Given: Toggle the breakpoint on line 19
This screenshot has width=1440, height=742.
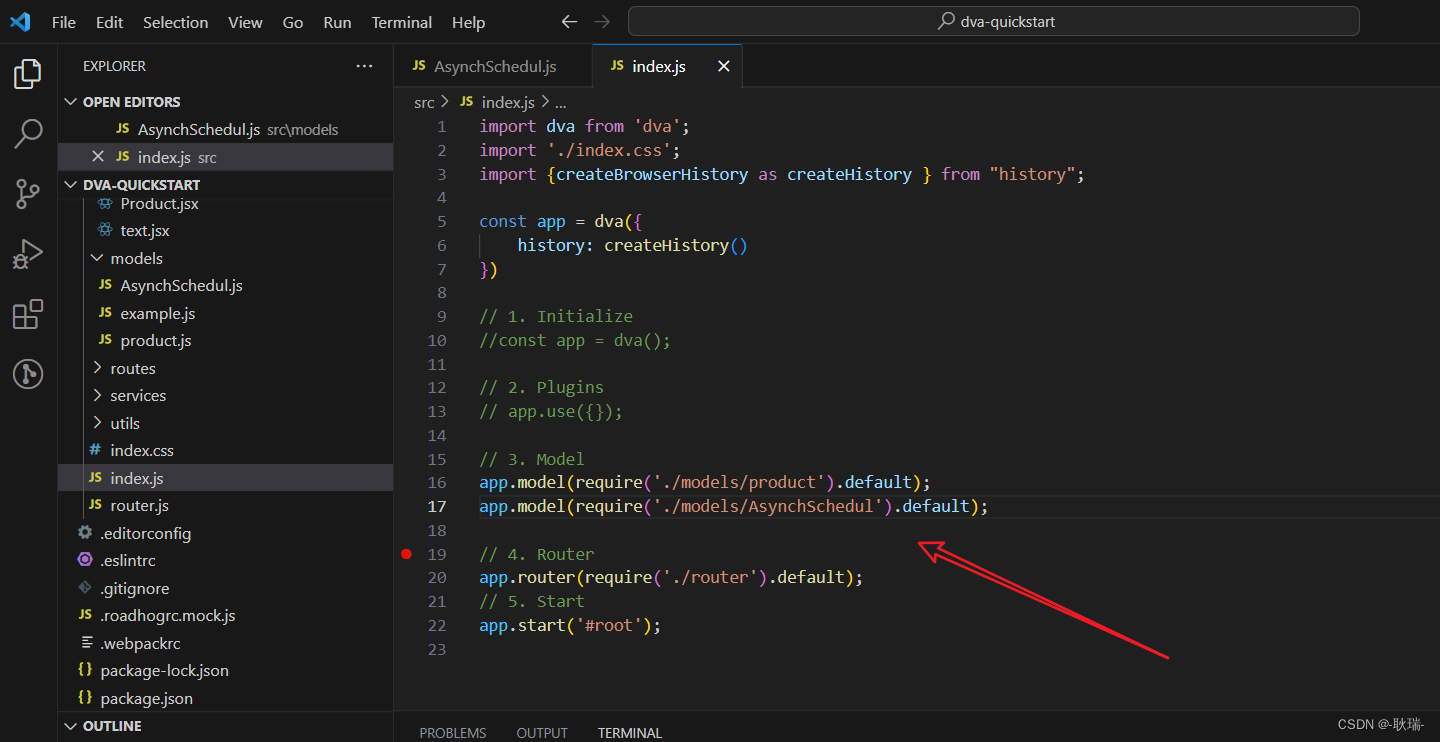Looking at the screenshot, I should pyautogui.click(x=406, y=553).
